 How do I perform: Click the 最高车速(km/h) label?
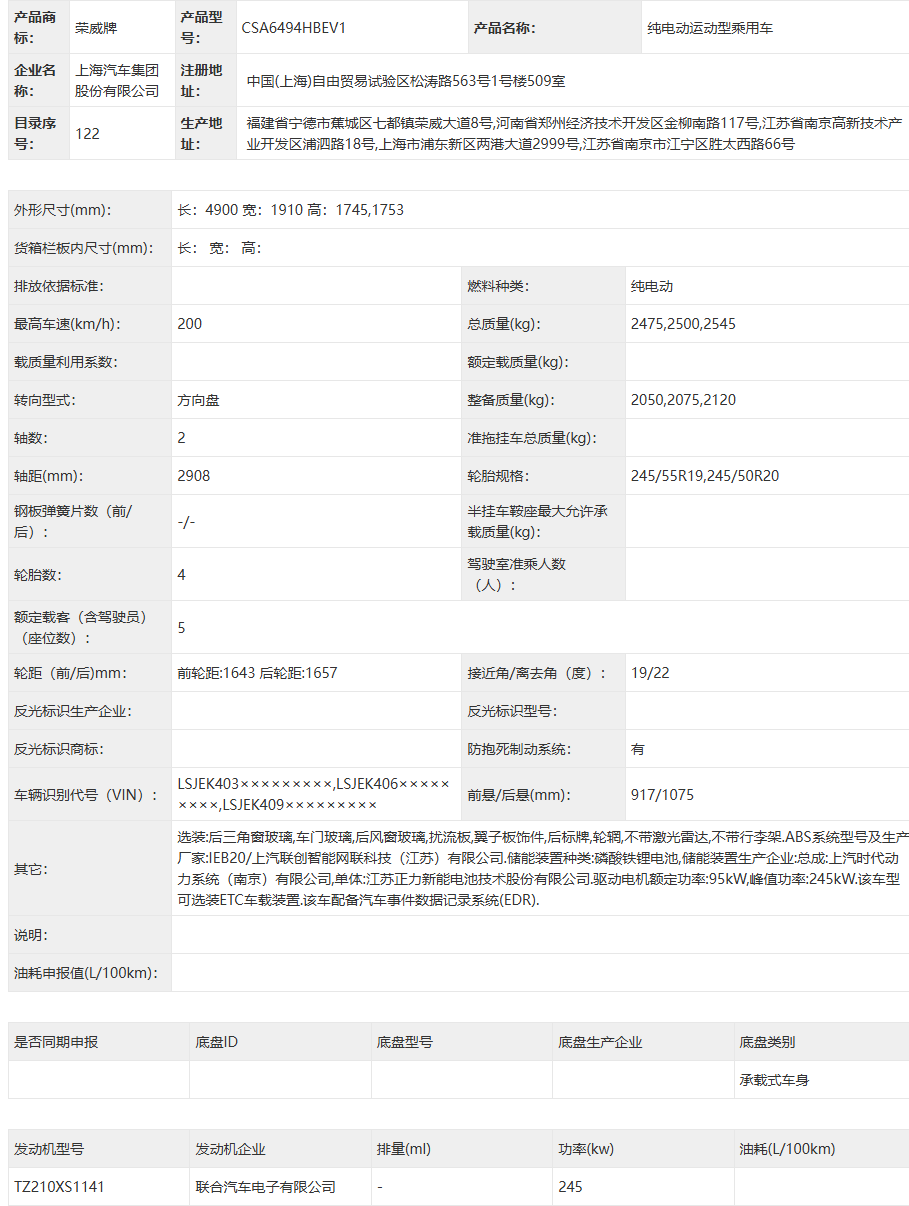[66, 324]
